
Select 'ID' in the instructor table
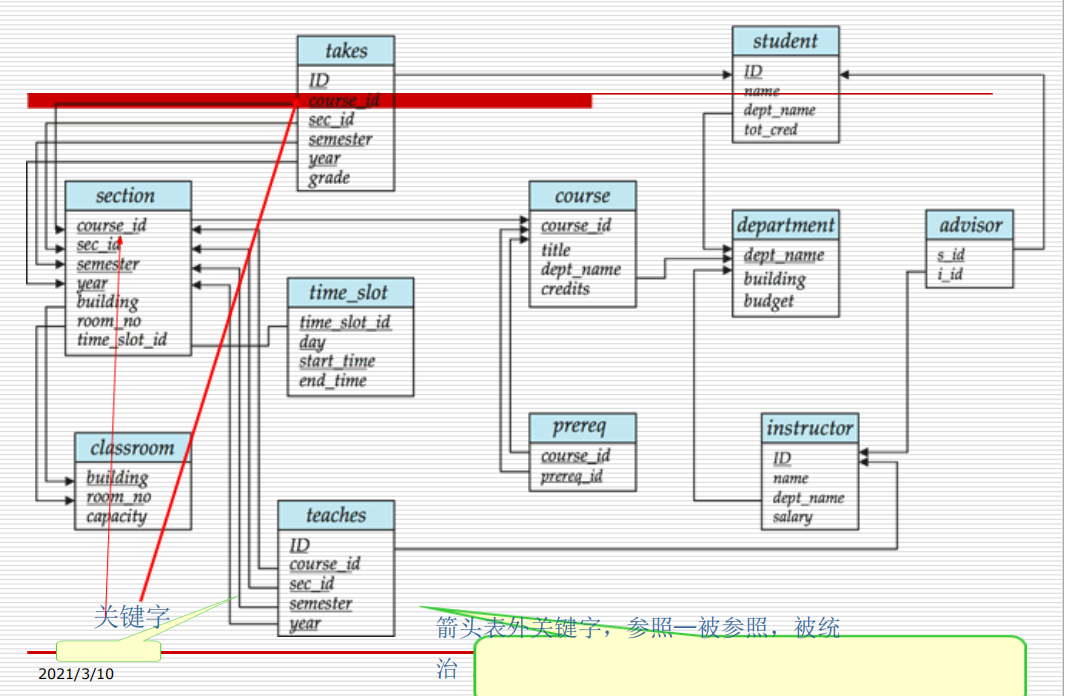click(782, 458)
